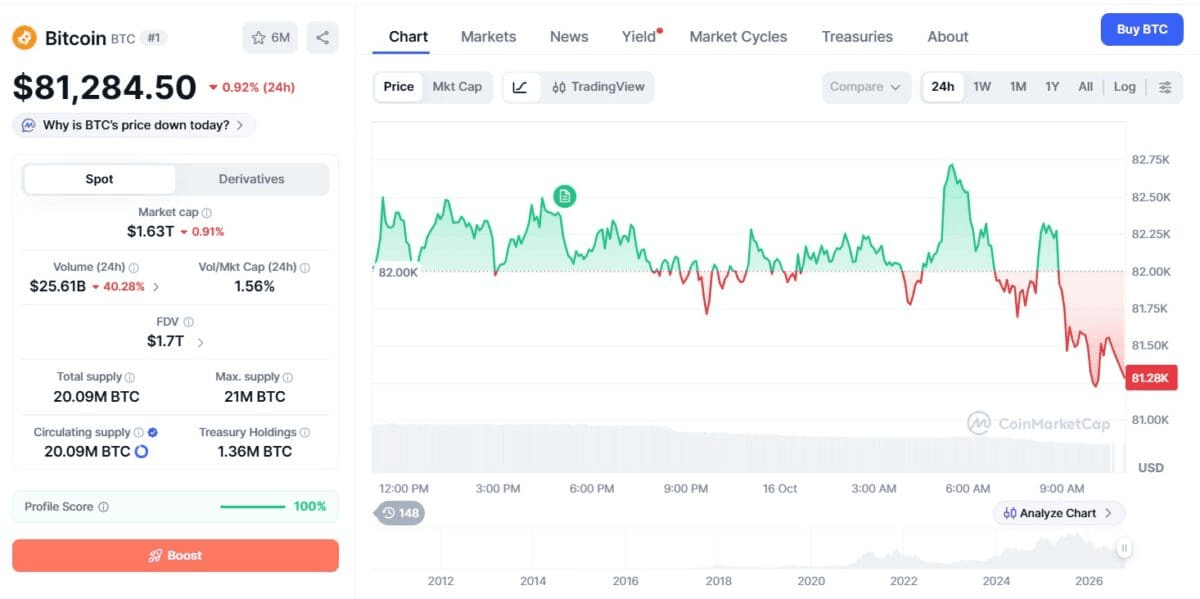Select the 24h time range

[943, 87]
